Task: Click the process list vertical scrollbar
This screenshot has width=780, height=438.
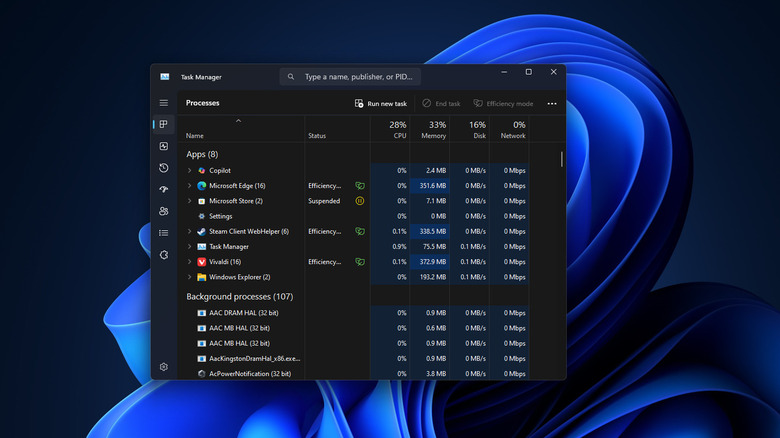Action: [x=561, y=160]
